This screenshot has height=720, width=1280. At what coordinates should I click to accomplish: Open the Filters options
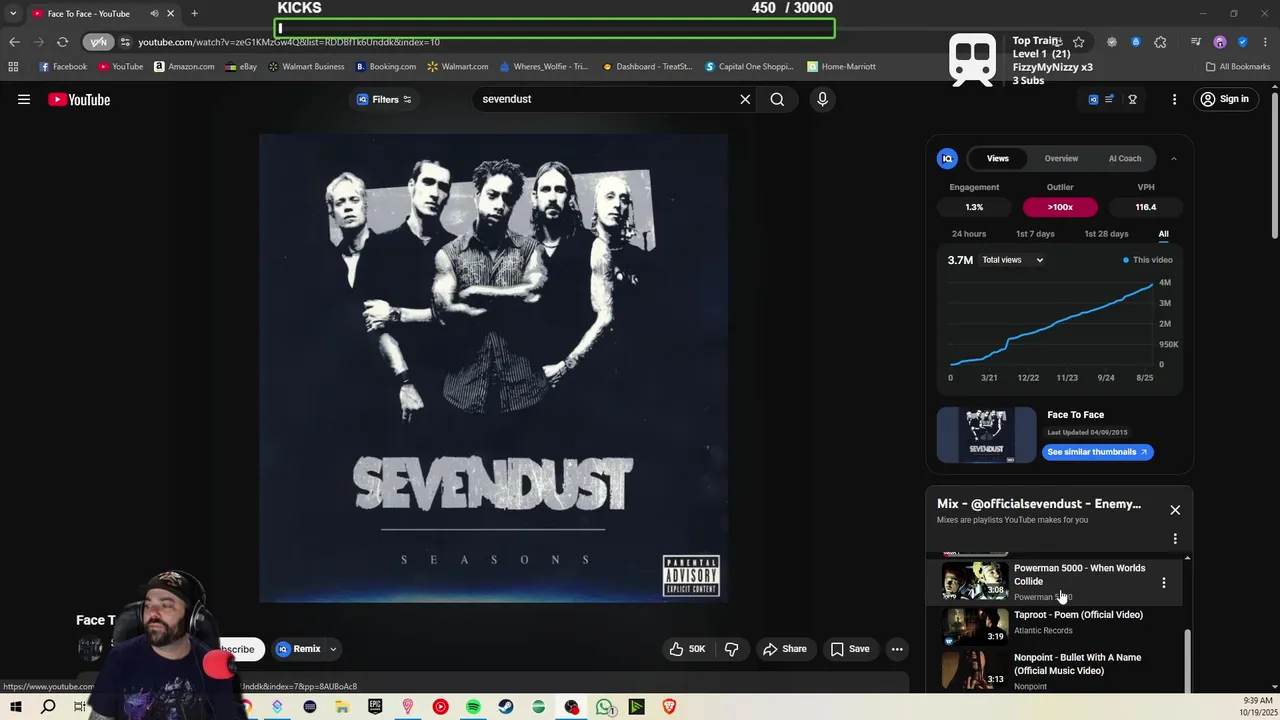pyautogui.click(x=385, y=99)
